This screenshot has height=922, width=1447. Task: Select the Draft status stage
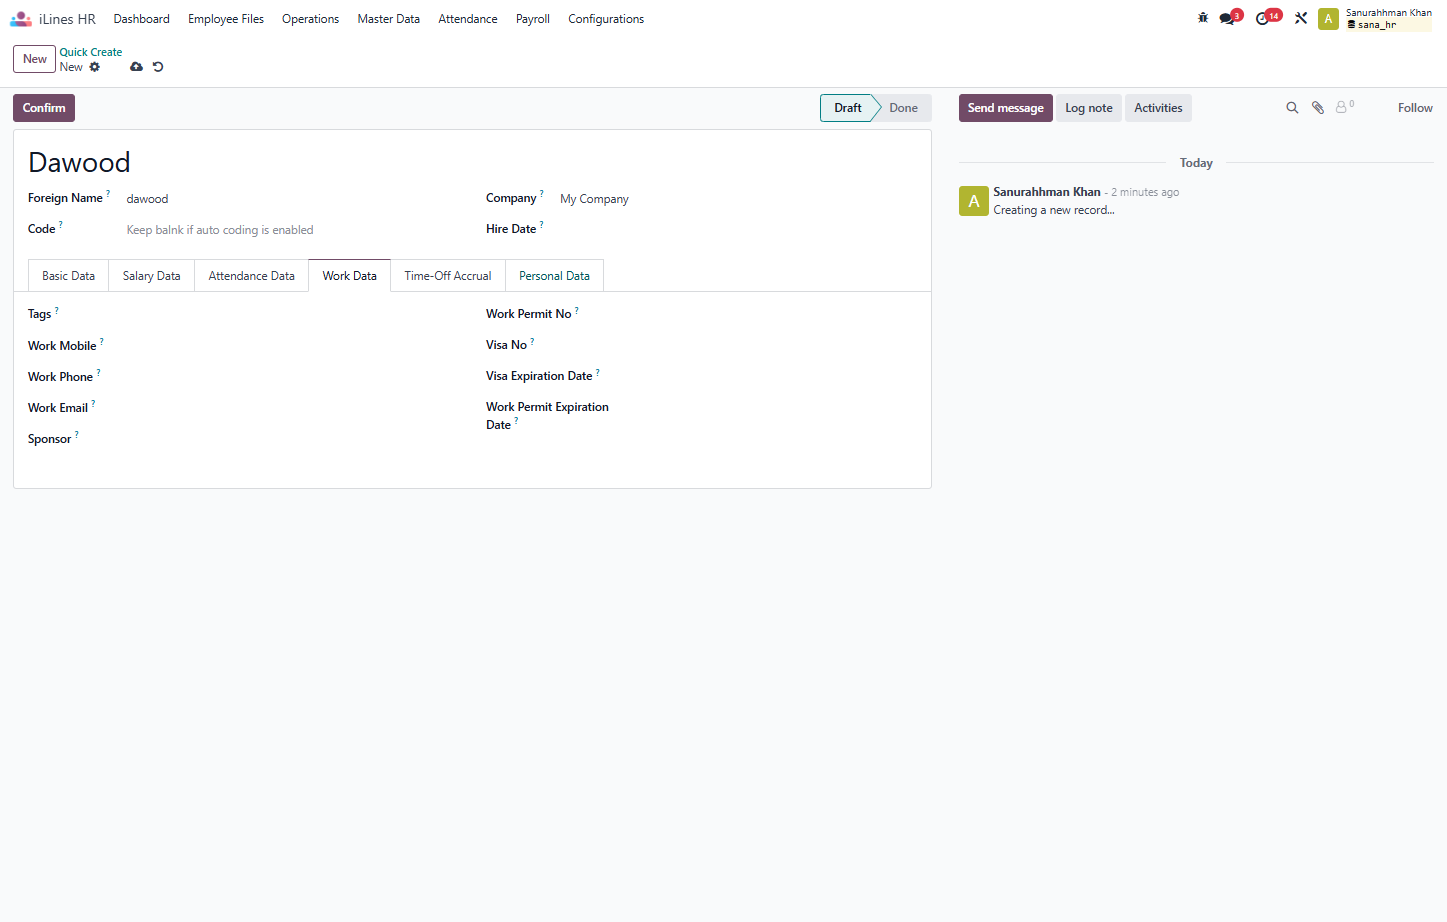848,108
